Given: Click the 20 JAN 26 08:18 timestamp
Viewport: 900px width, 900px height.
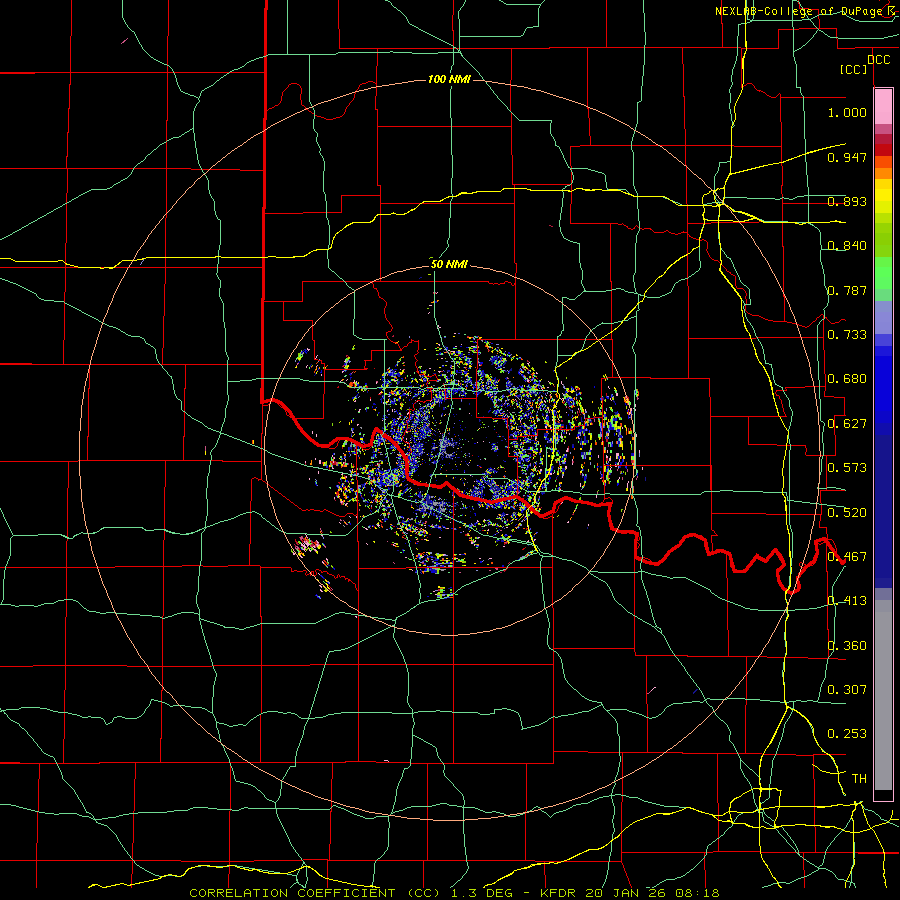Looking at the screenshot, I should [x=653, y=893].
